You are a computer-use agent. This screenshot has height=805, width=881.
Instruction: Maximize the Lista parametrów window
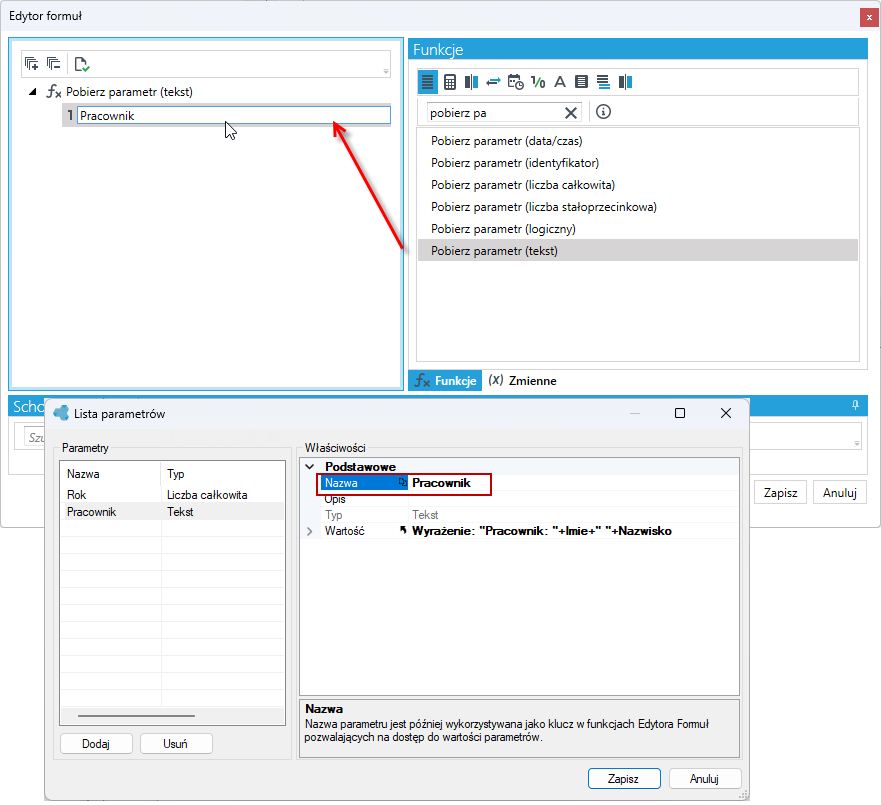tap(680, 413)
